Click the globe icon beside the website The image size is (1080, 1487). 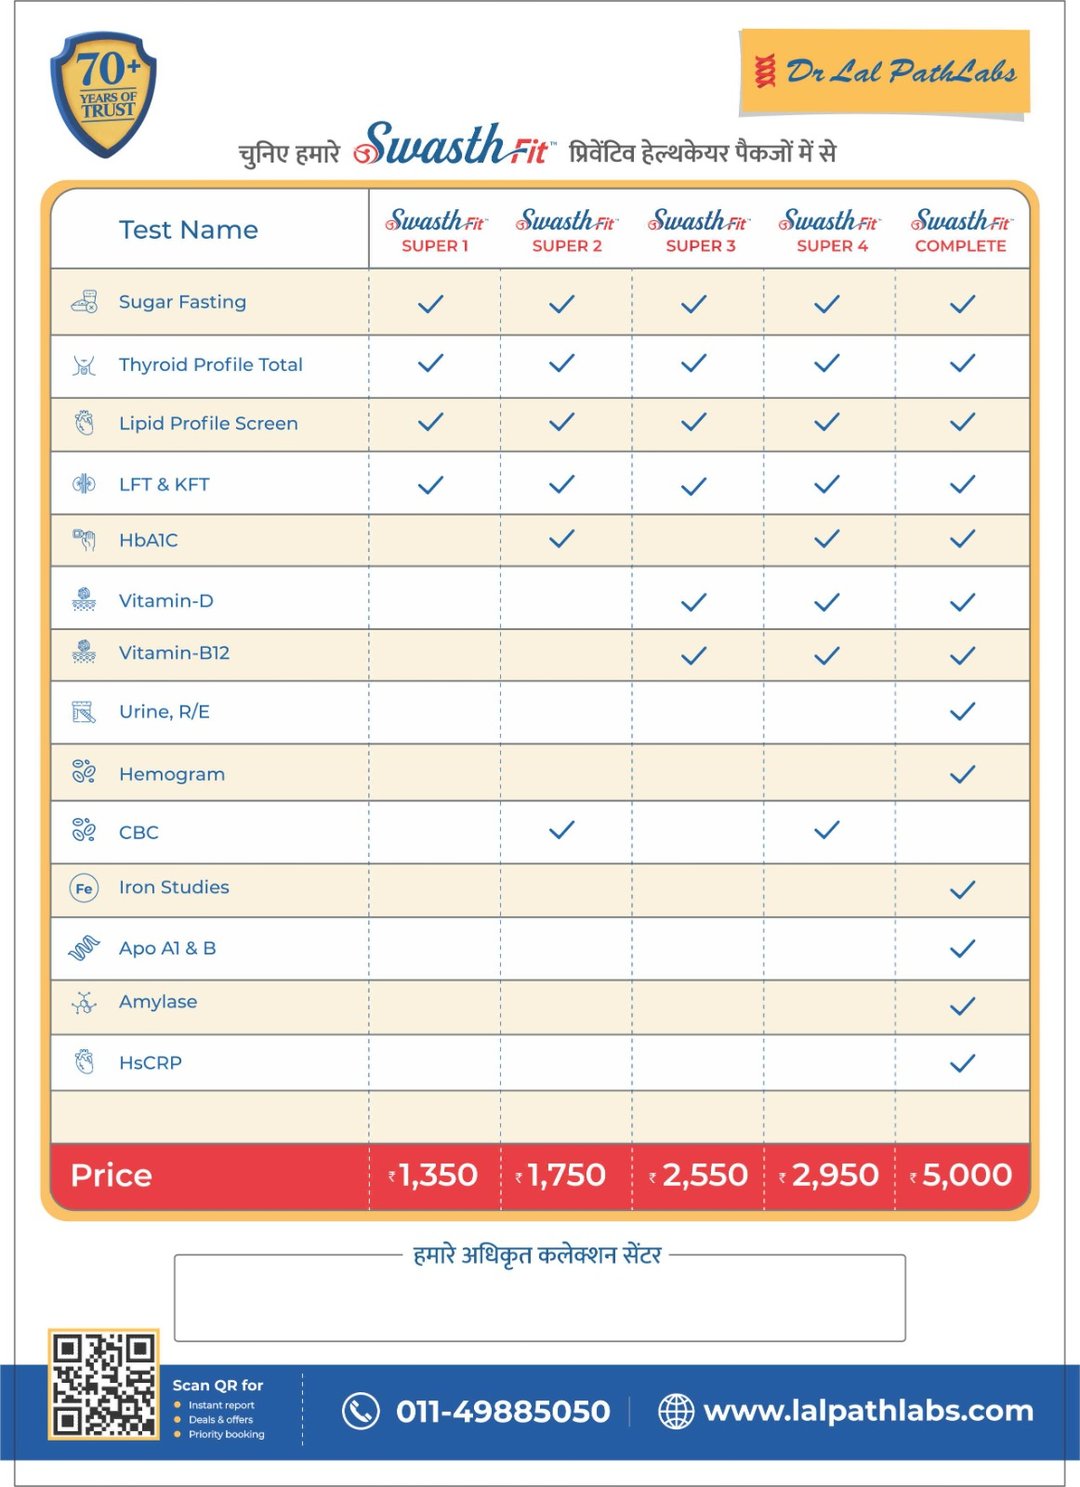pos(676,1411)
